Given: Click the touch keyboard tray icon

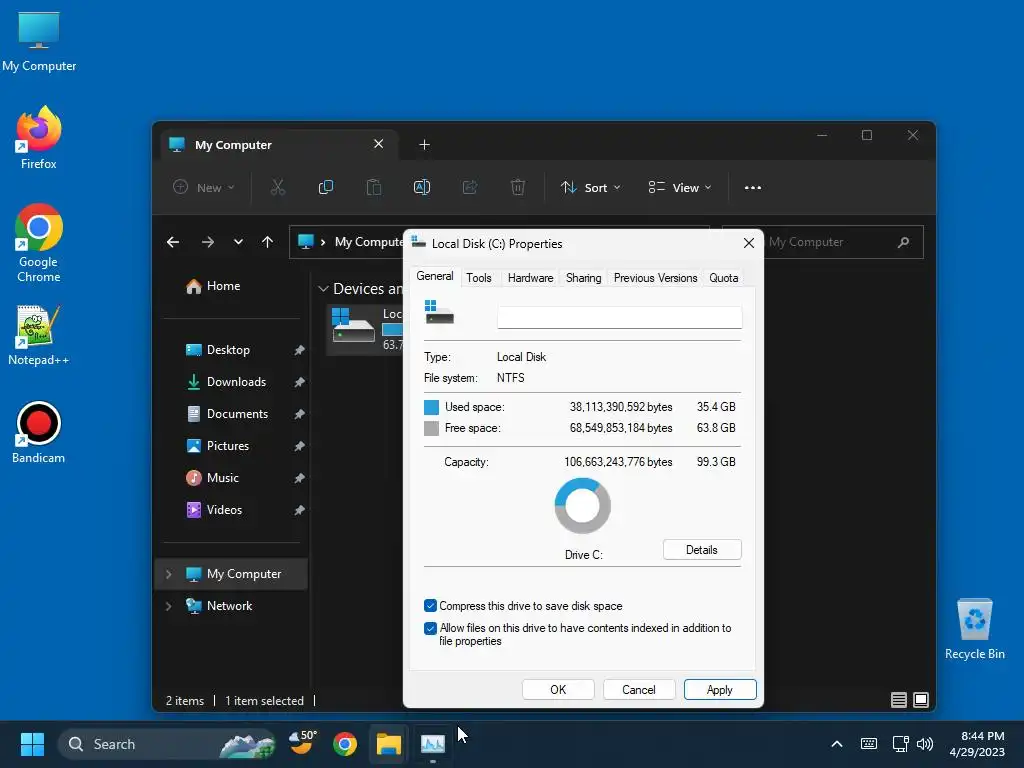Looking at the screenshot, I should 869,744.
